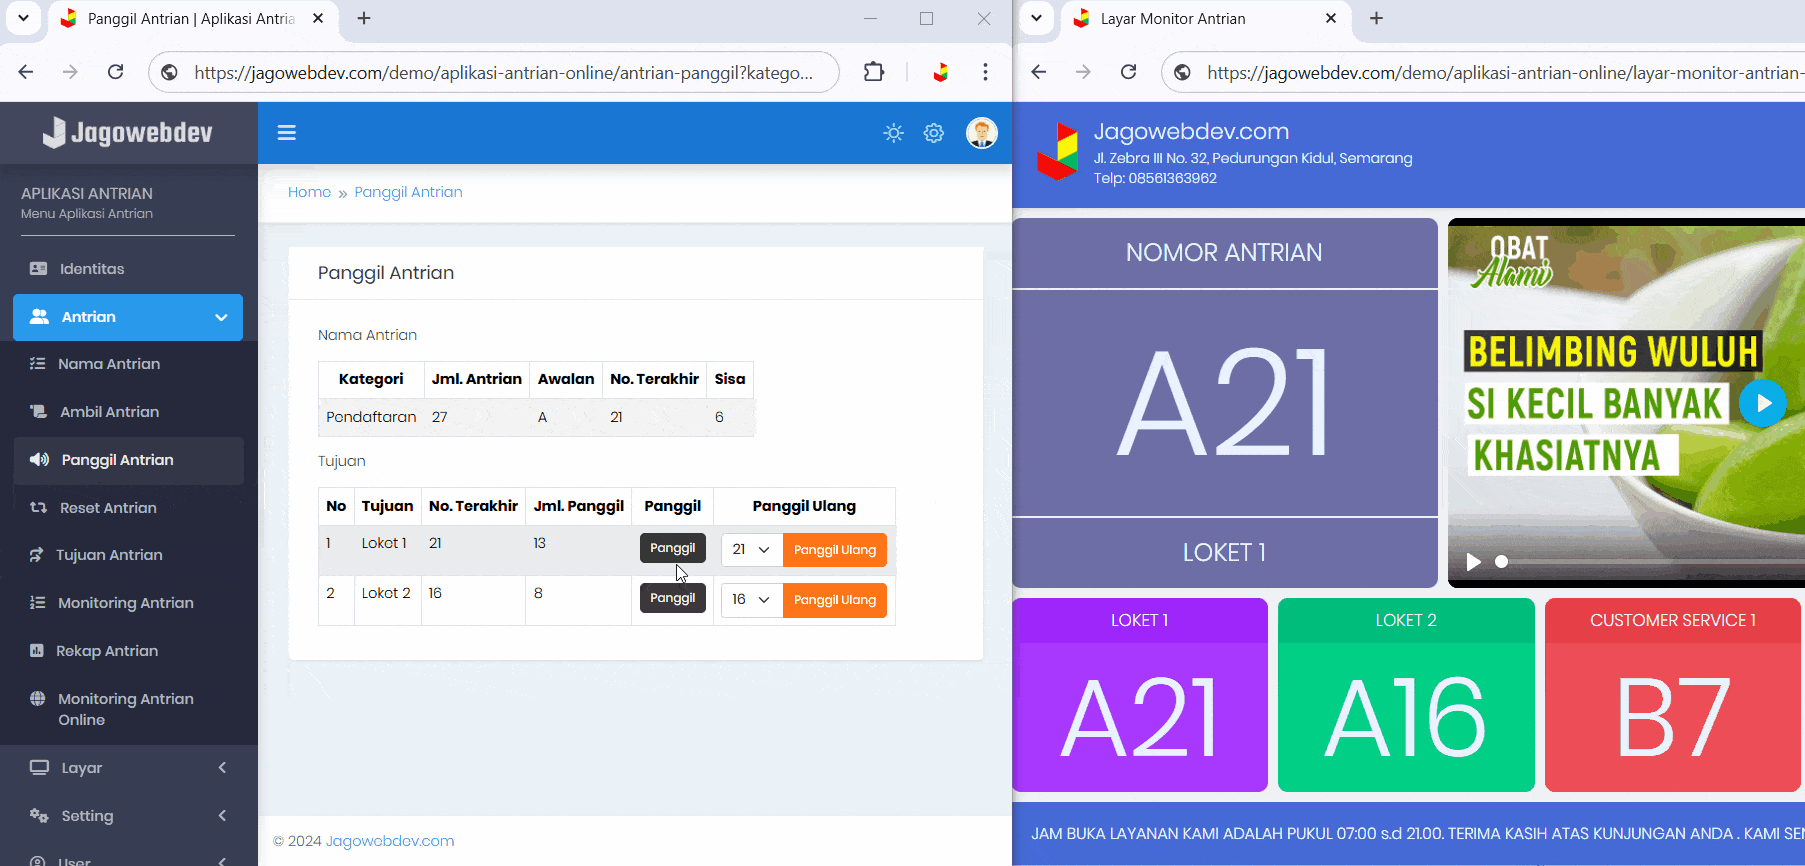This screenshot has height=866, width=1805.
Task: Click the user avatar icon
Action: (981, 133)
